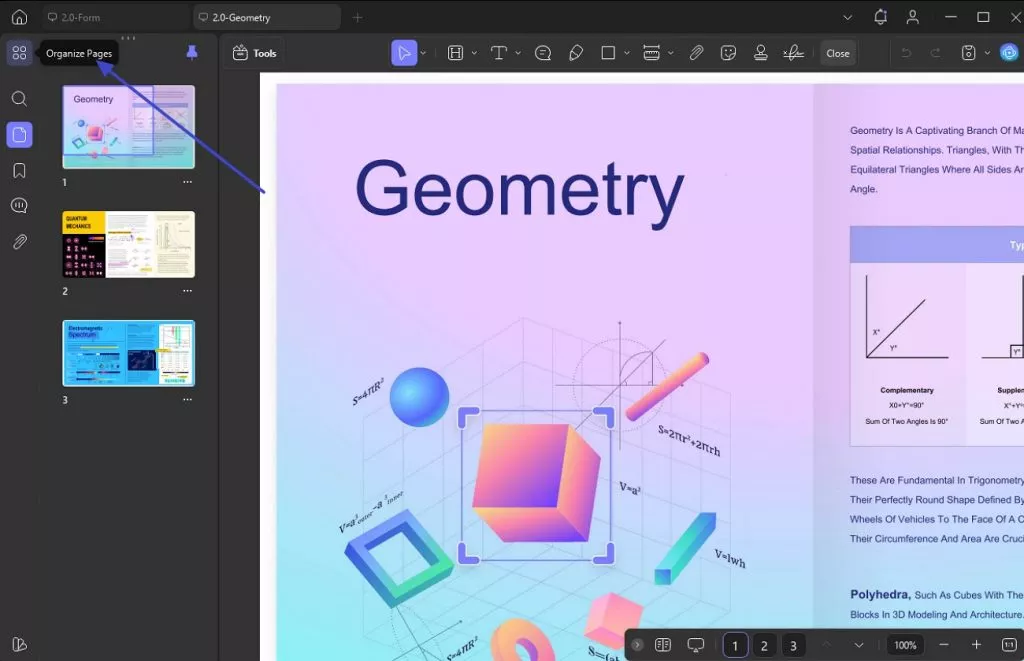Toggle the two-page reading view
The height and width of the screenshot is (661, 1024).
tap(662, 645)
